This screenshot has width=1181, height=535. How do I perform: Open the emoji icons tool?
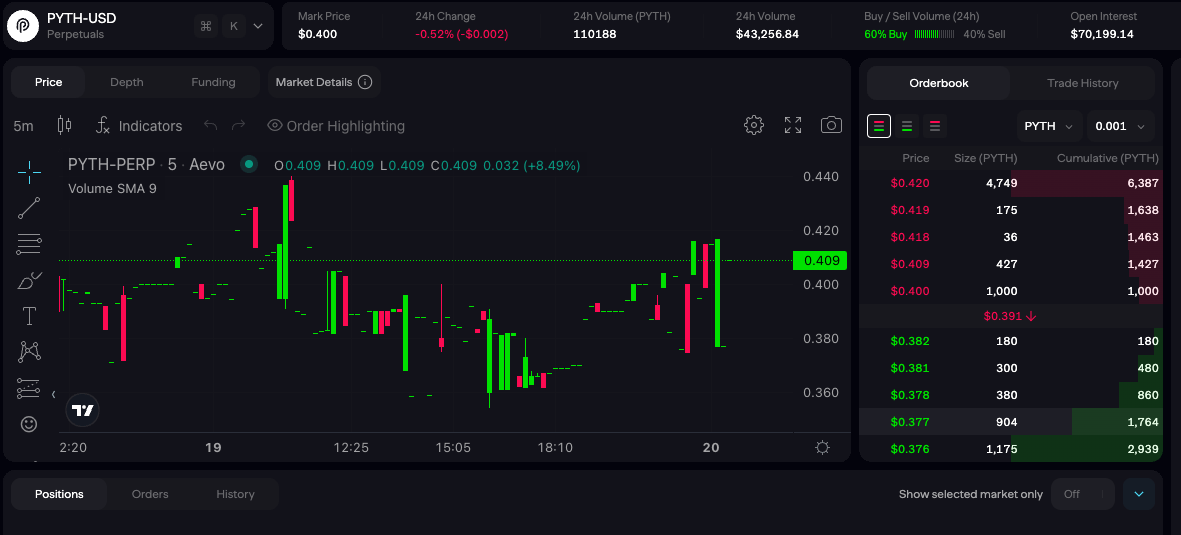tap(29, 424)
